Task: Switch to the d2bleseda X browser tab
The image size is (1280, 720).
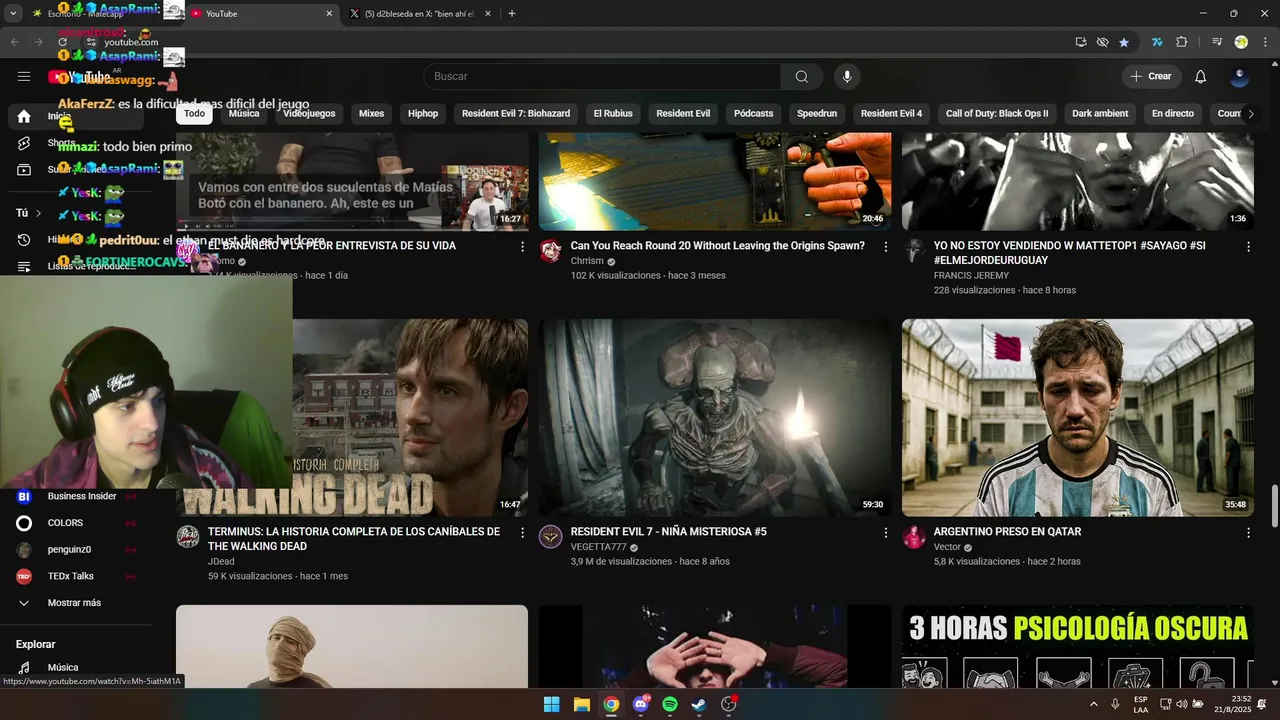Action: [x=420, y=14]
